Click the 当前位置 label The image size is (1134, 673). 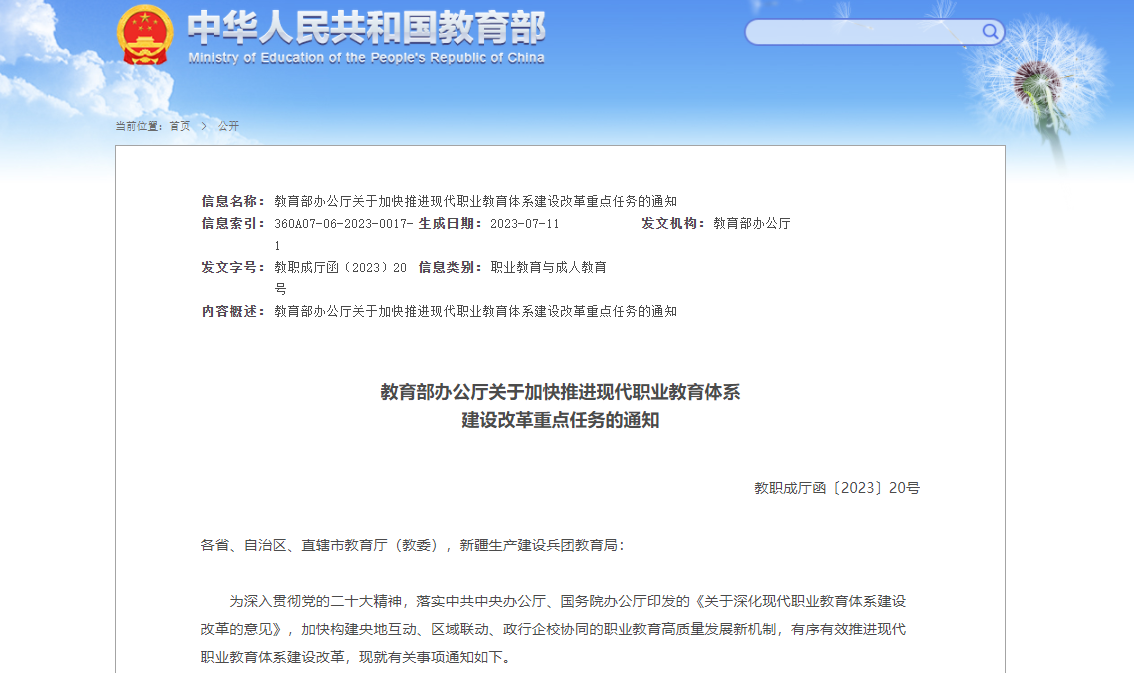pyautogui.click(x=139, y=126)
